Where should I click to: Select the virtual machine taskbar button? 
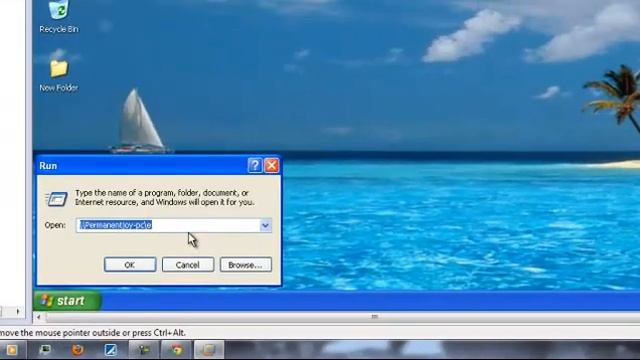[x=209, y=350]
